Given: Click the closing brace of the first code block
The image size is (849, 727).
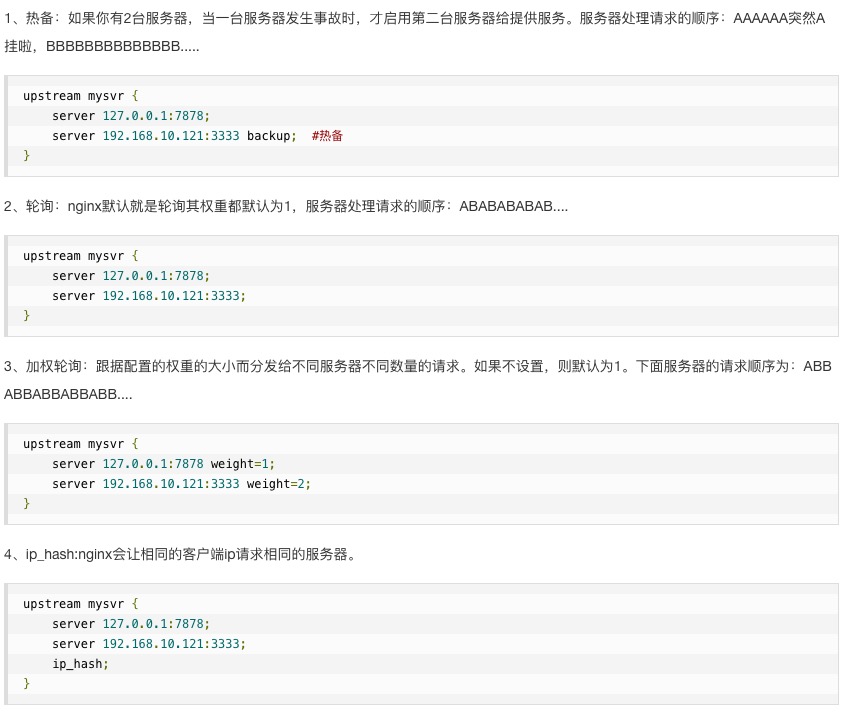Looking at the screenshot, I should coord(27,156).
